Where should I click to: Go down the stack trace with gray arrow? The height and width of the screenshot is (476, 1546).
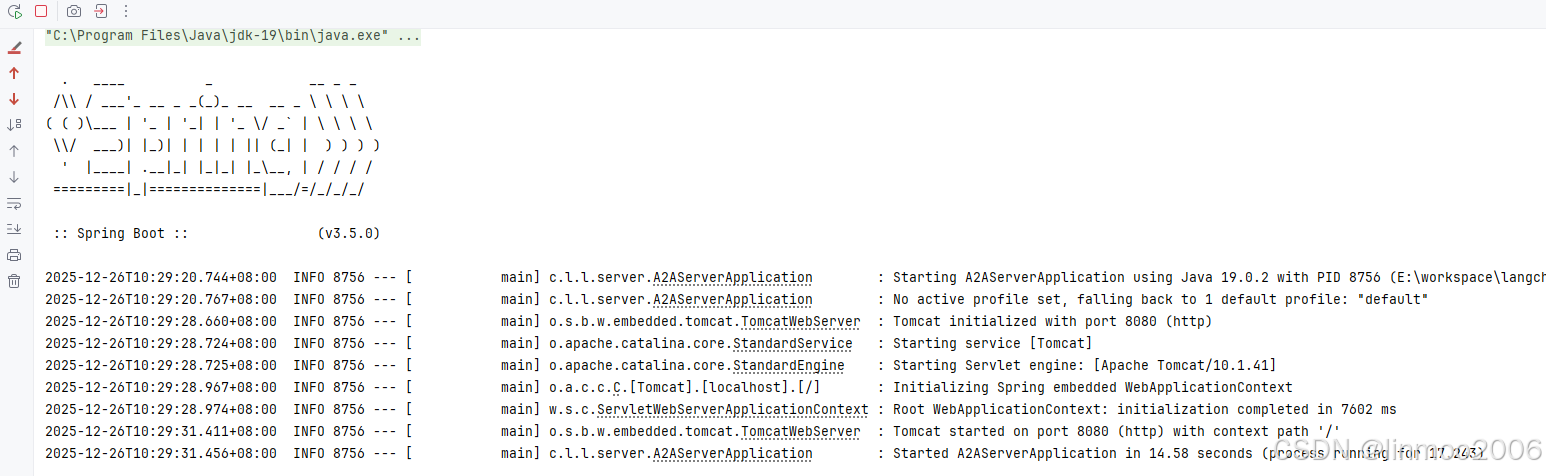[14, 177]
